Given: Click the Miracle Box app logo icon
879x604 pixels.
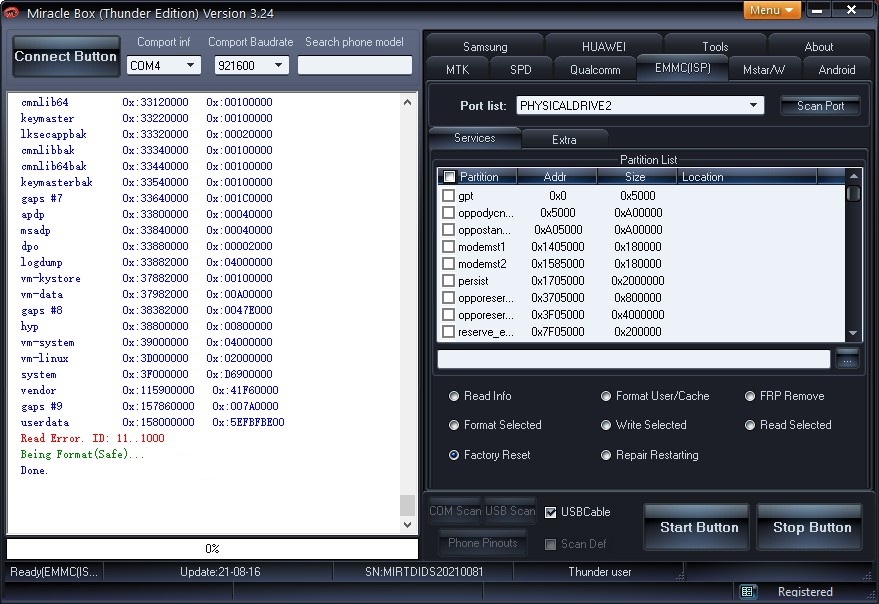Looking at the screenshot, I should pos(11,12).
